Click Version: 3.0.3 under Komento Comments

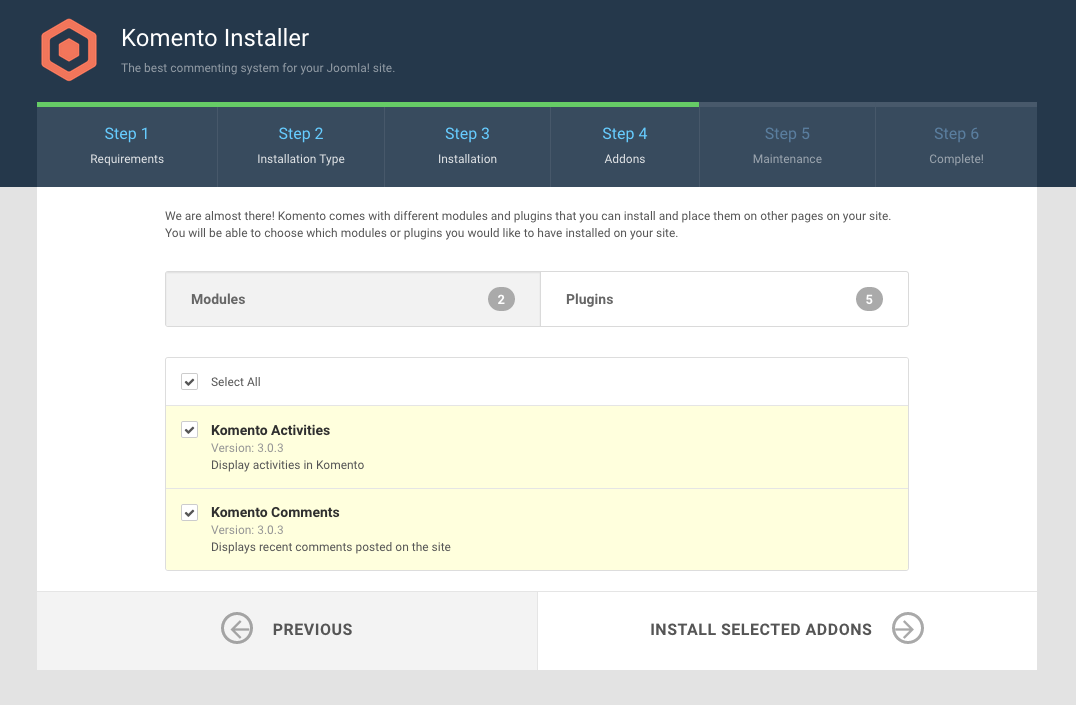[x=247, y=530]
